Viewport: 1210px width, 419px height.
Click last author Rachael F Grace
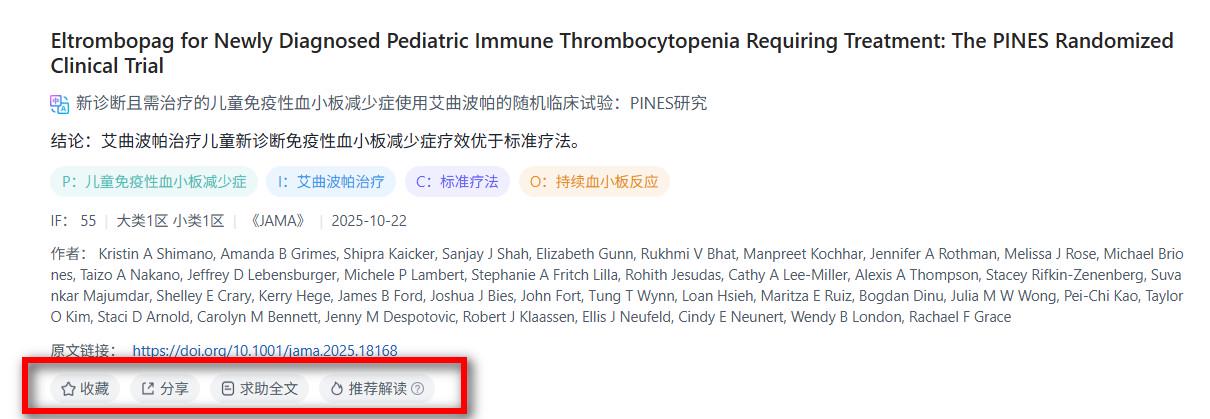pos(959,317)
